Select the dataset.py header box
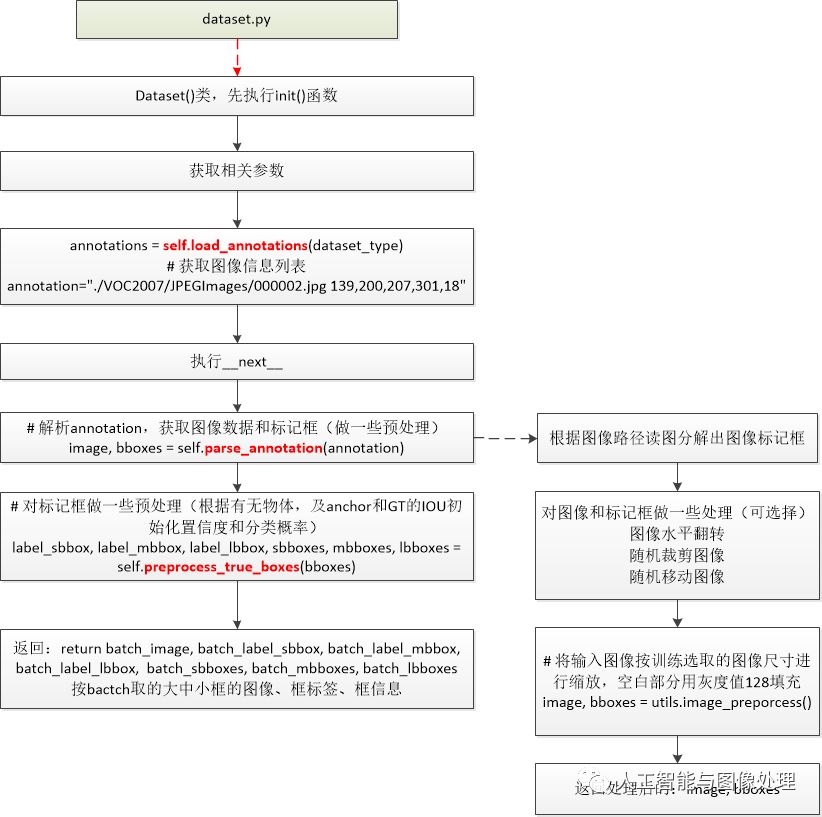Screen dimensions: 822x817 click(237, 19)
